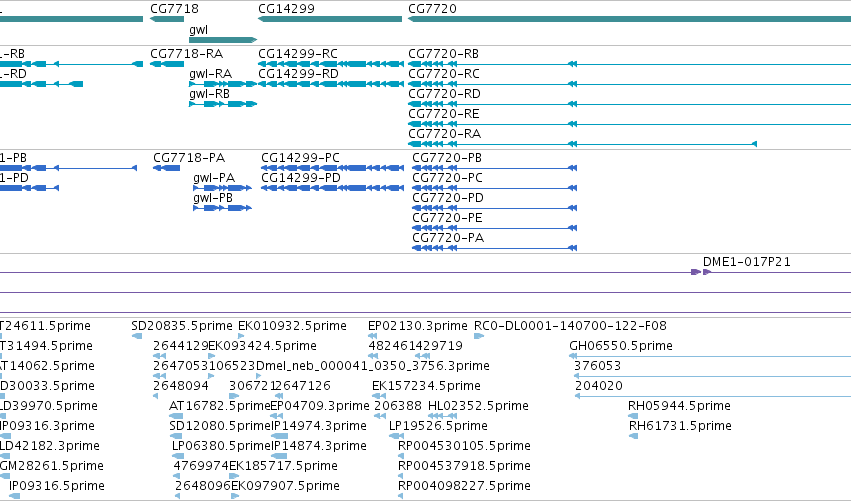Click the CG14299-PD protein label
Screen dimensions: 851x501
[x=301, y=178]
